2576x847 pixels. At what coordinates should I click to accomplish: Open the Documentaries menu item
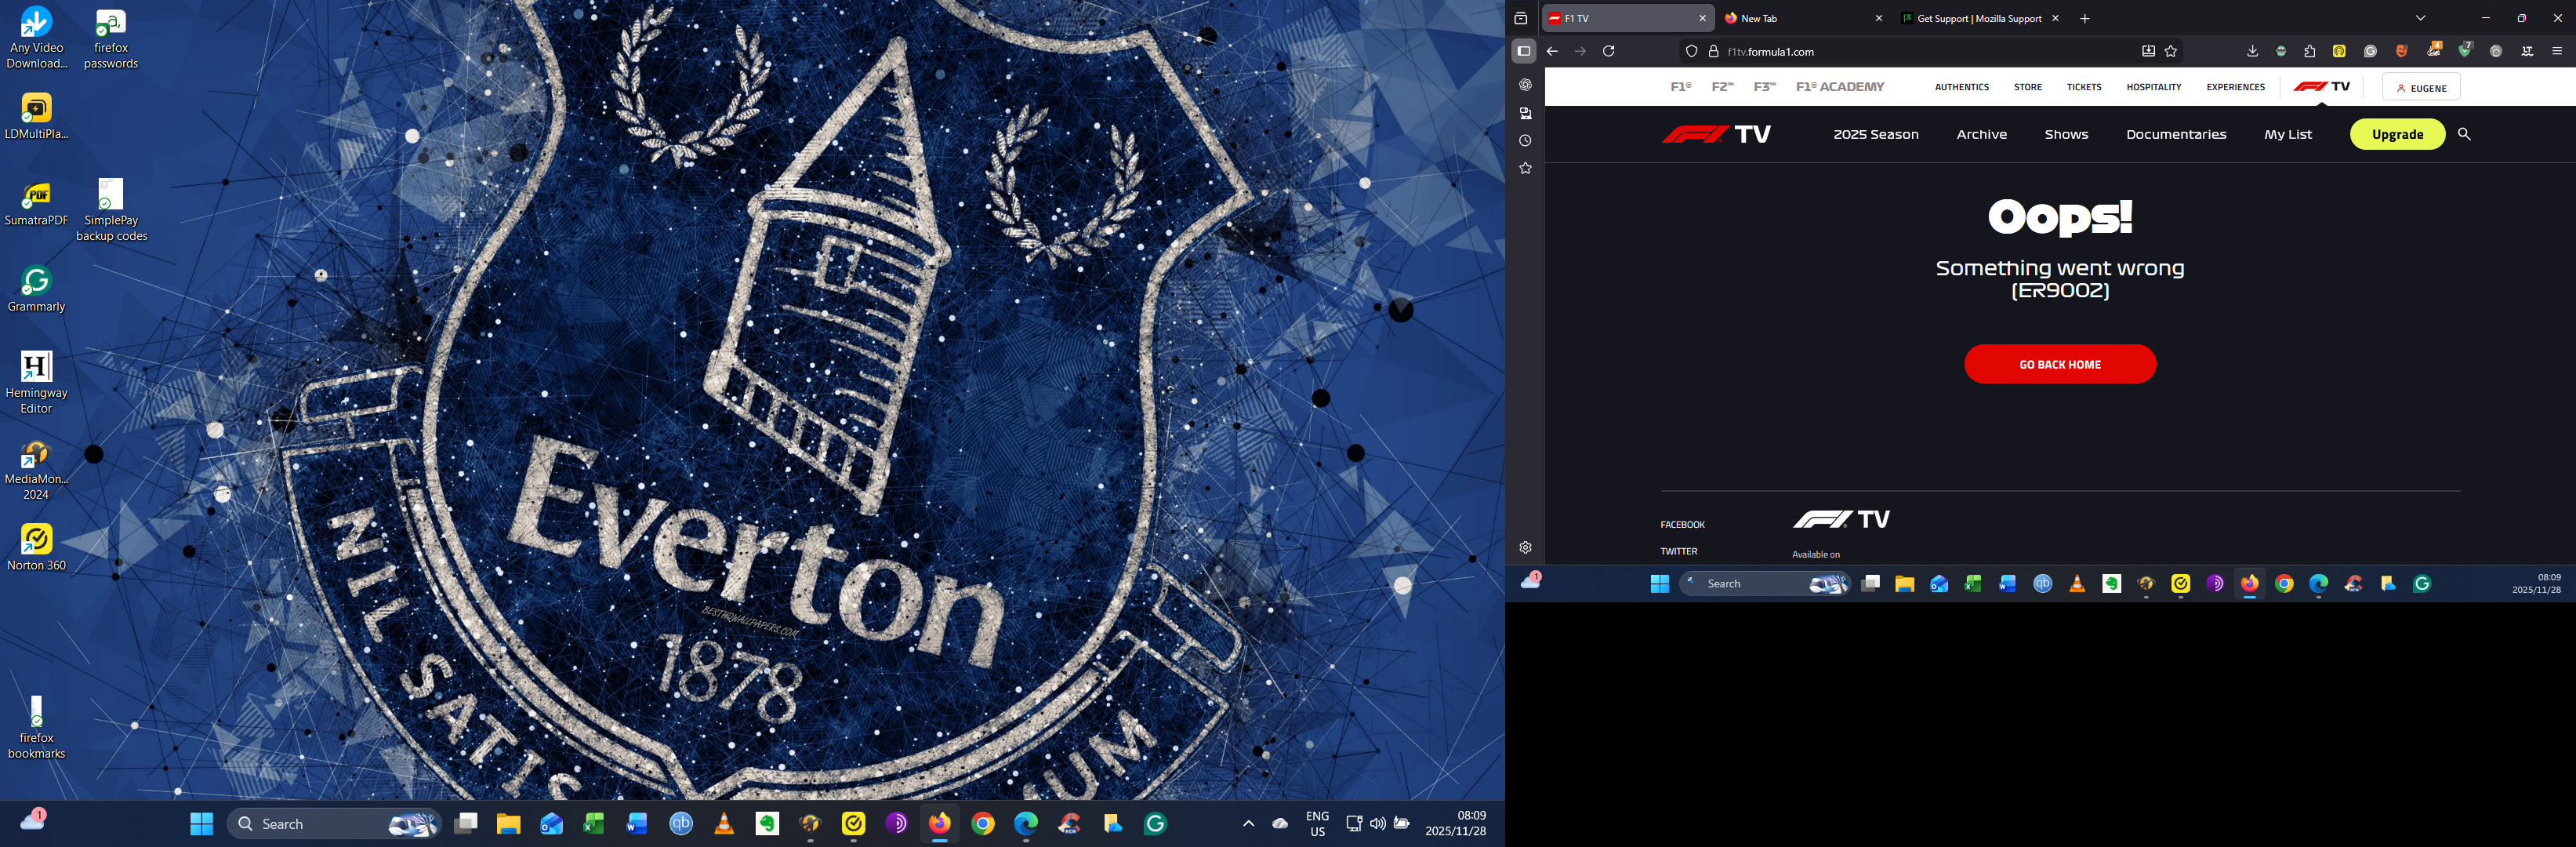point(2175,134)
